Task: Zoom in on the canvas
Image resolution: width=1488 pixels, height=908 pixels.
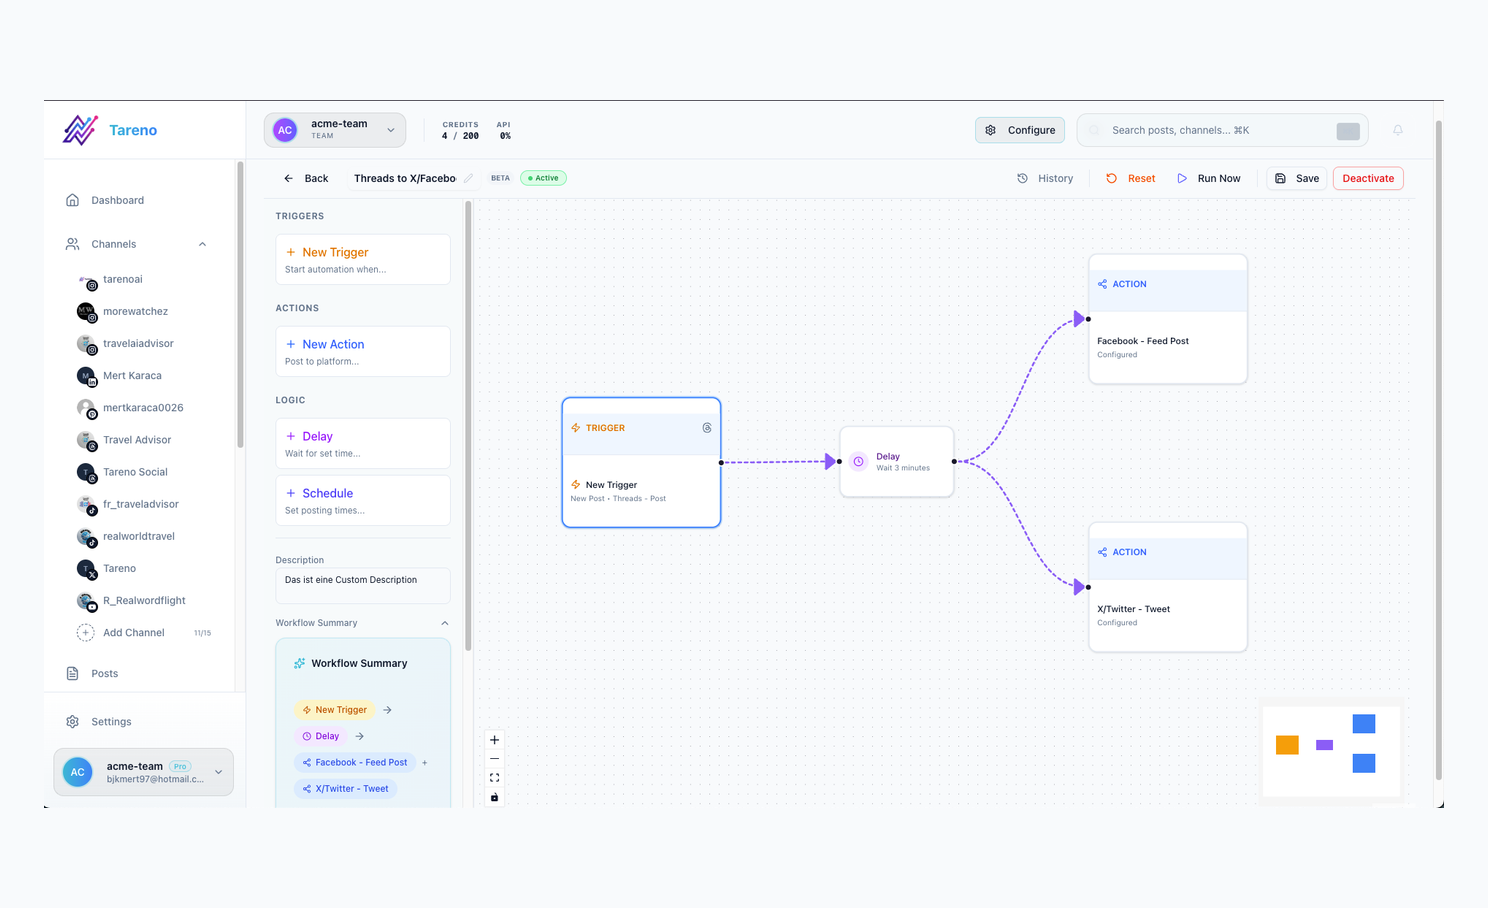Action: pos(494,740)
